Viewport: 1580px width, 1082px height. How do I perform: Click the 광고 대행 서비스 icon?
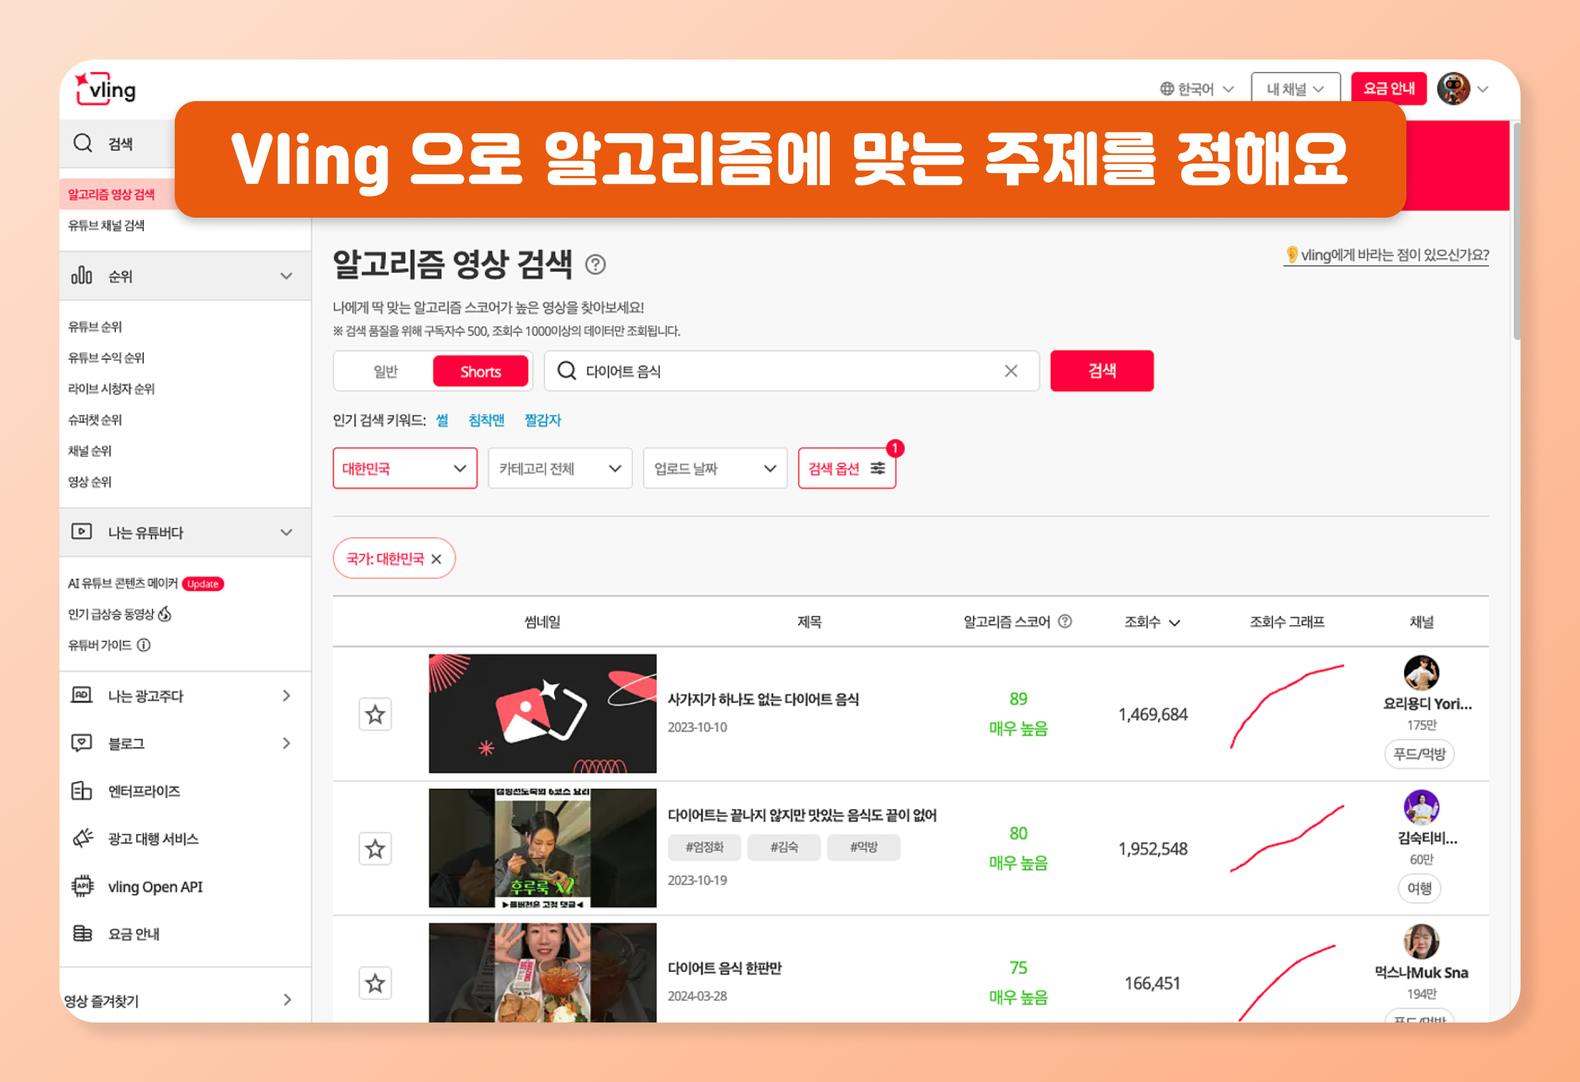coord(82,838)
